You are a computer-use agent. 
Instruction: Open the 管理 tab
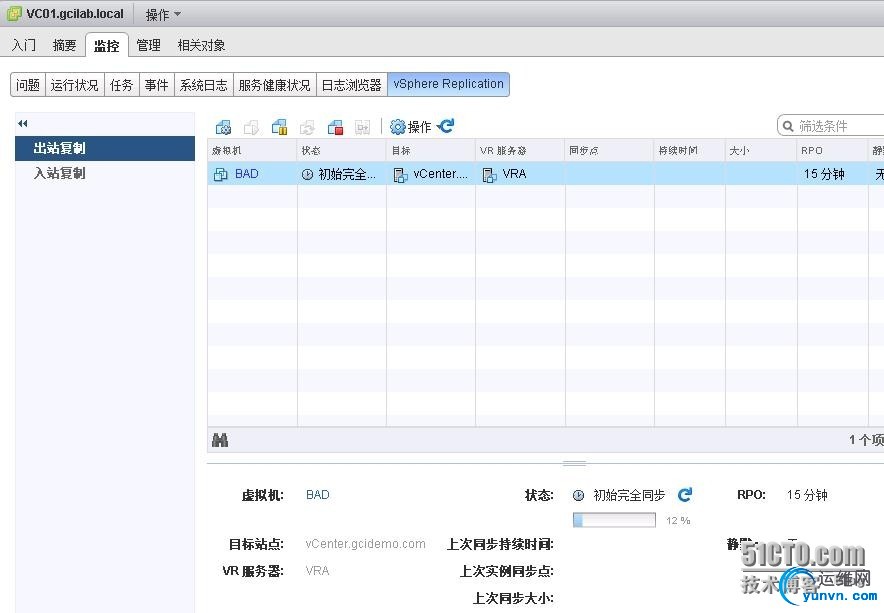(x=148, y=45)
